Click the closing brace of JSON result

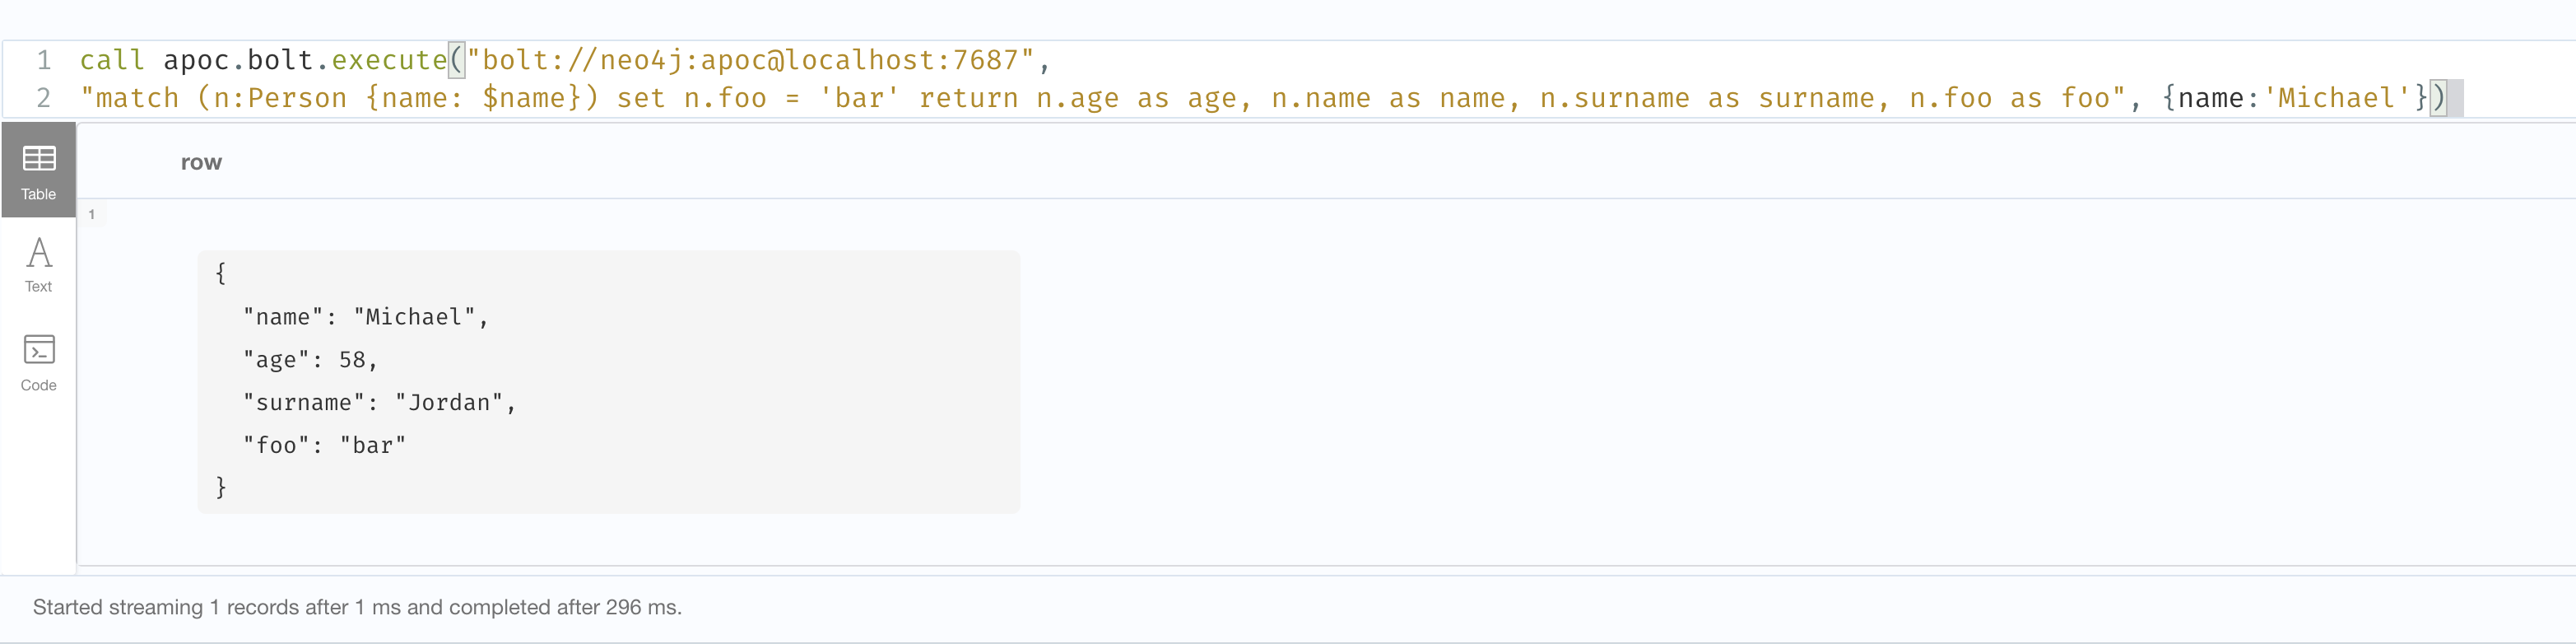coord(221,487)
